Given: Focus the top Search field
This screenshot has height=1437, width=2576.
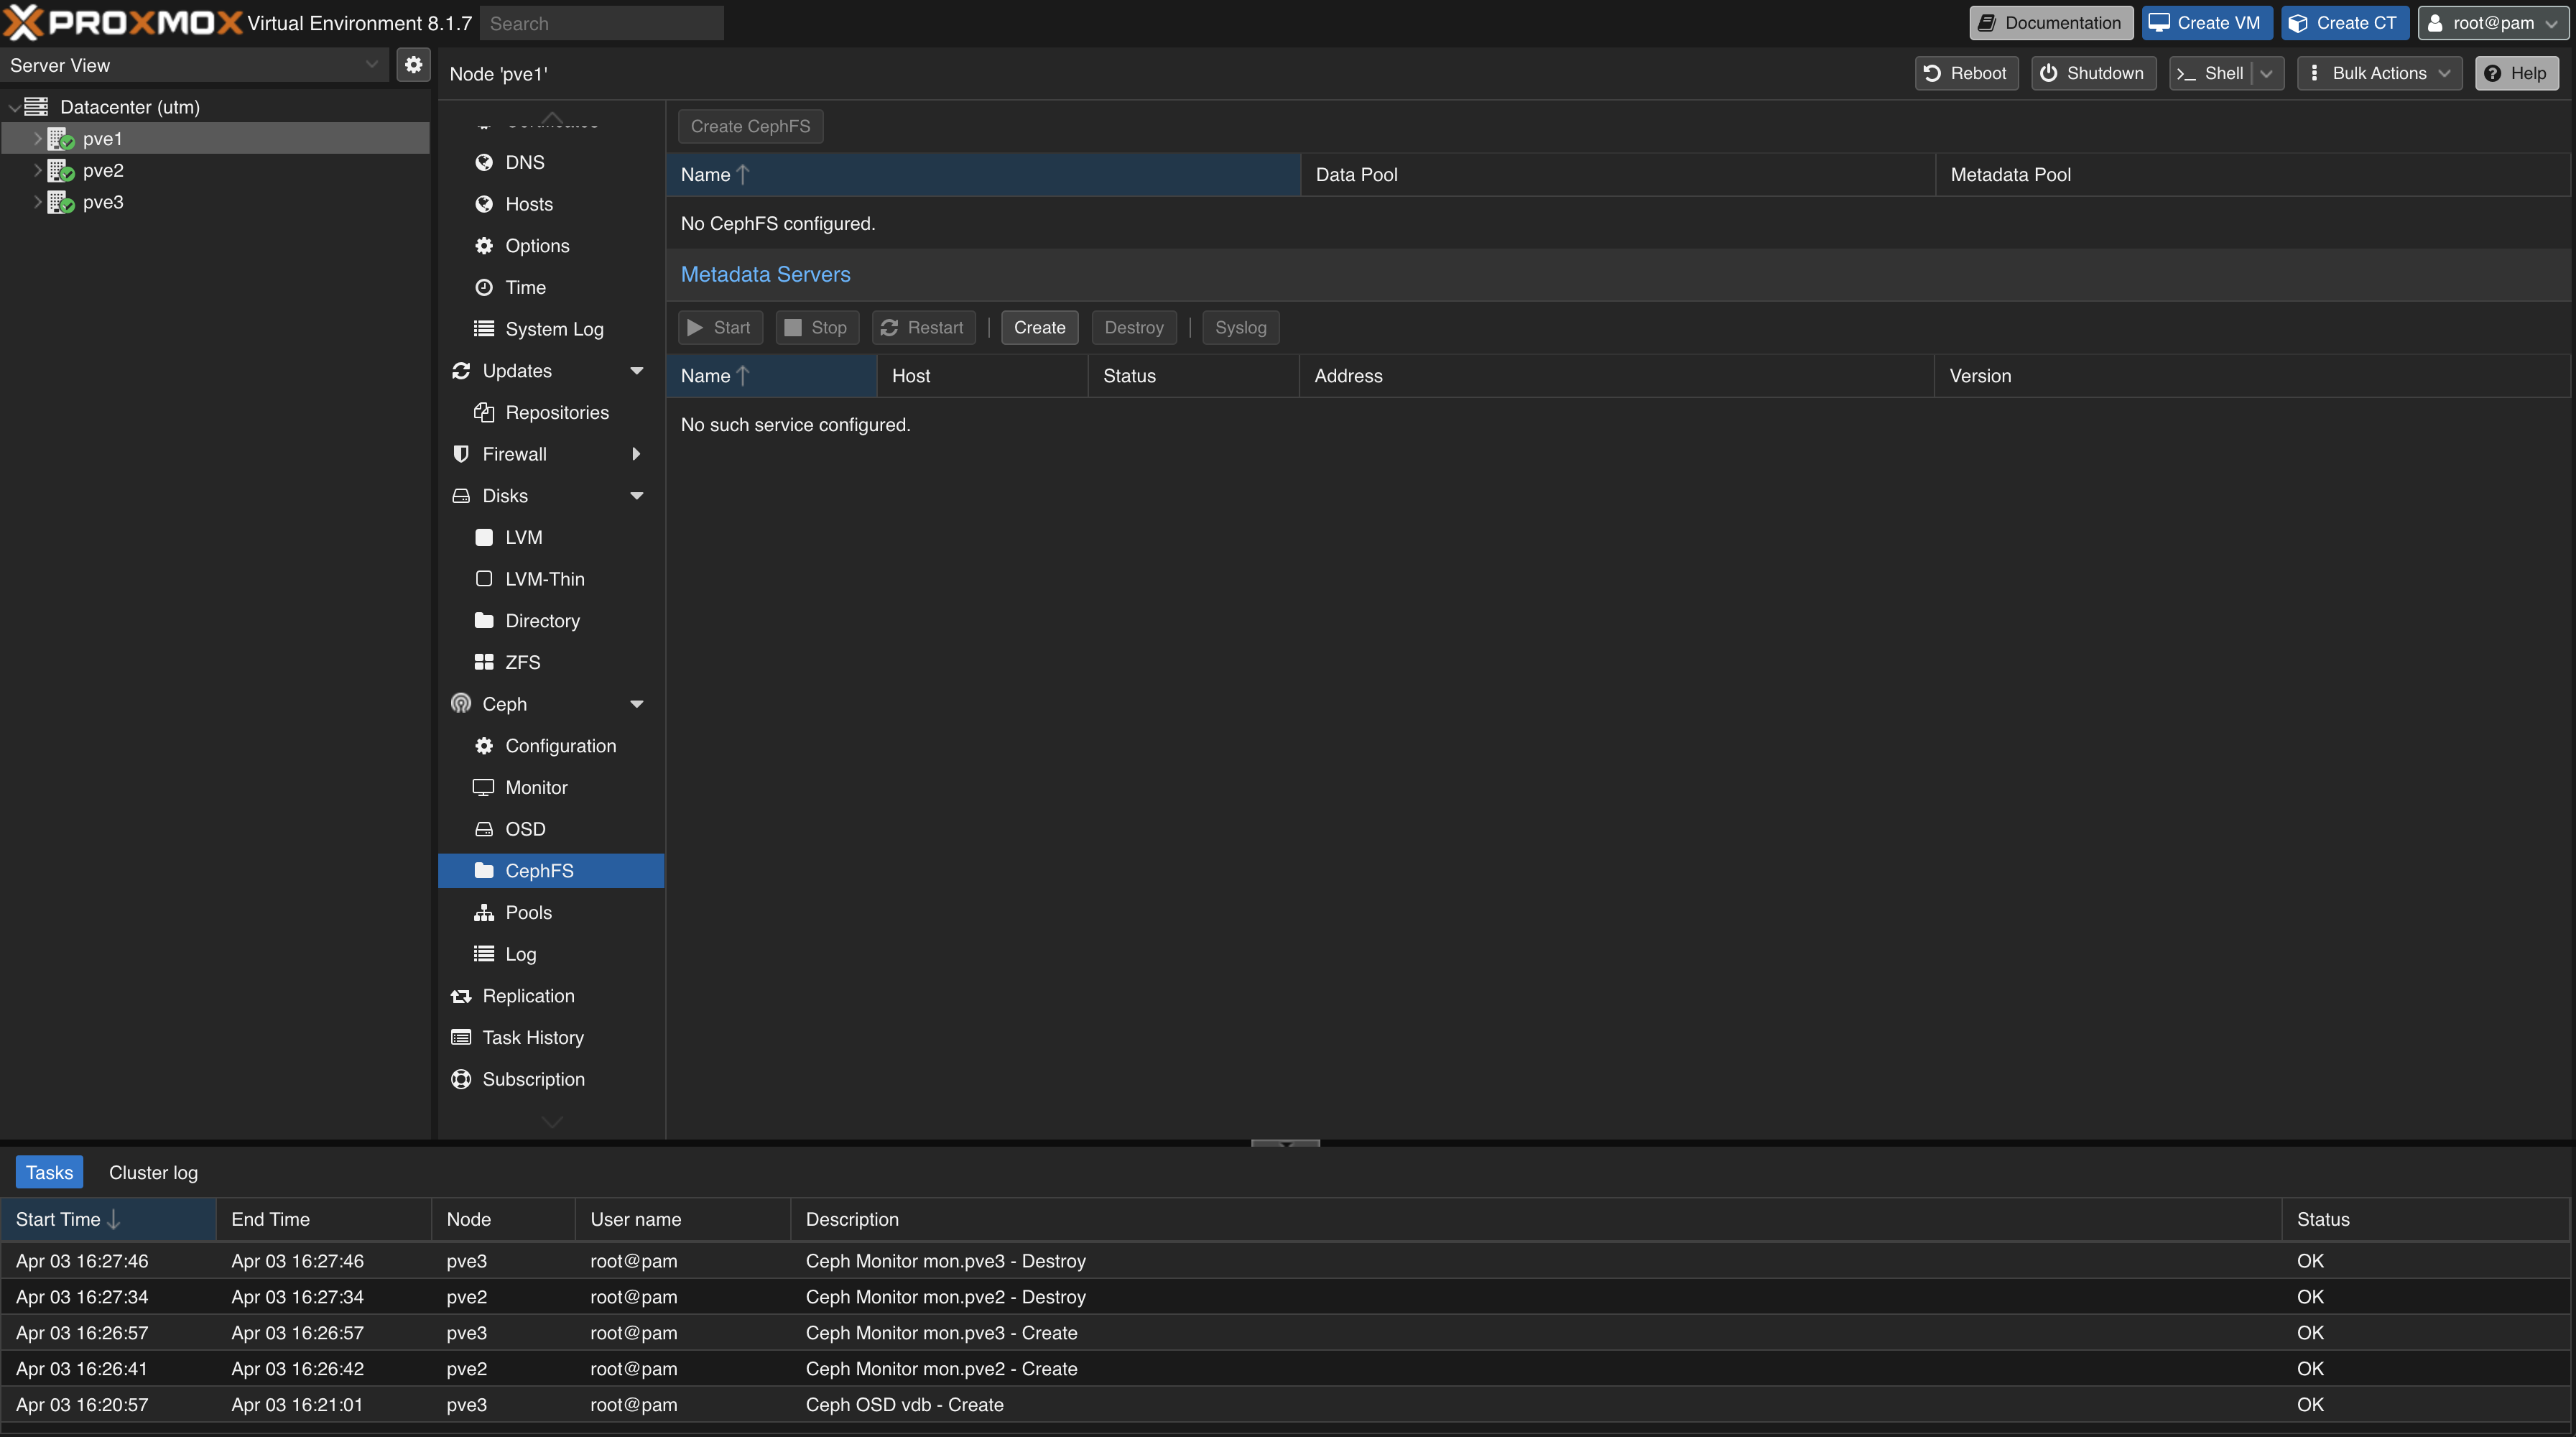Looking at the screenshot, I should point(601,23).
